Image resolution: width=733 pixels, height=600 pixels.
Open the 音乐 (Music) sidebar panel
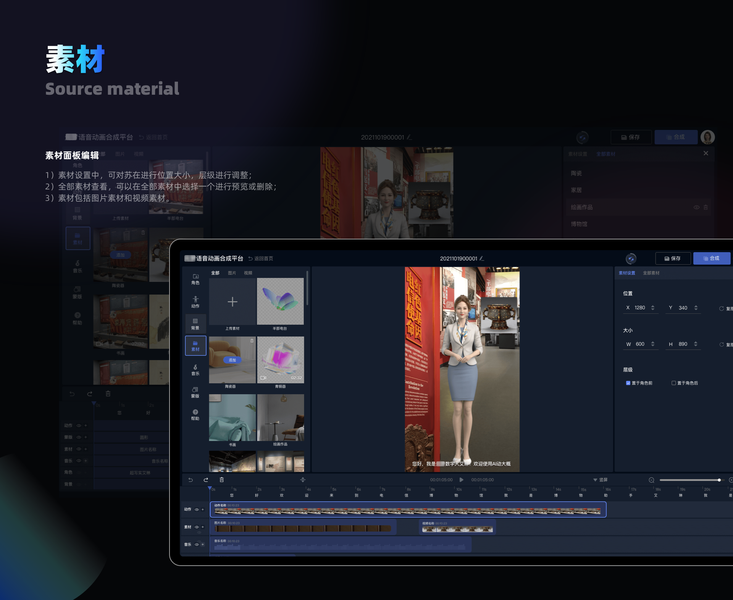195,369
